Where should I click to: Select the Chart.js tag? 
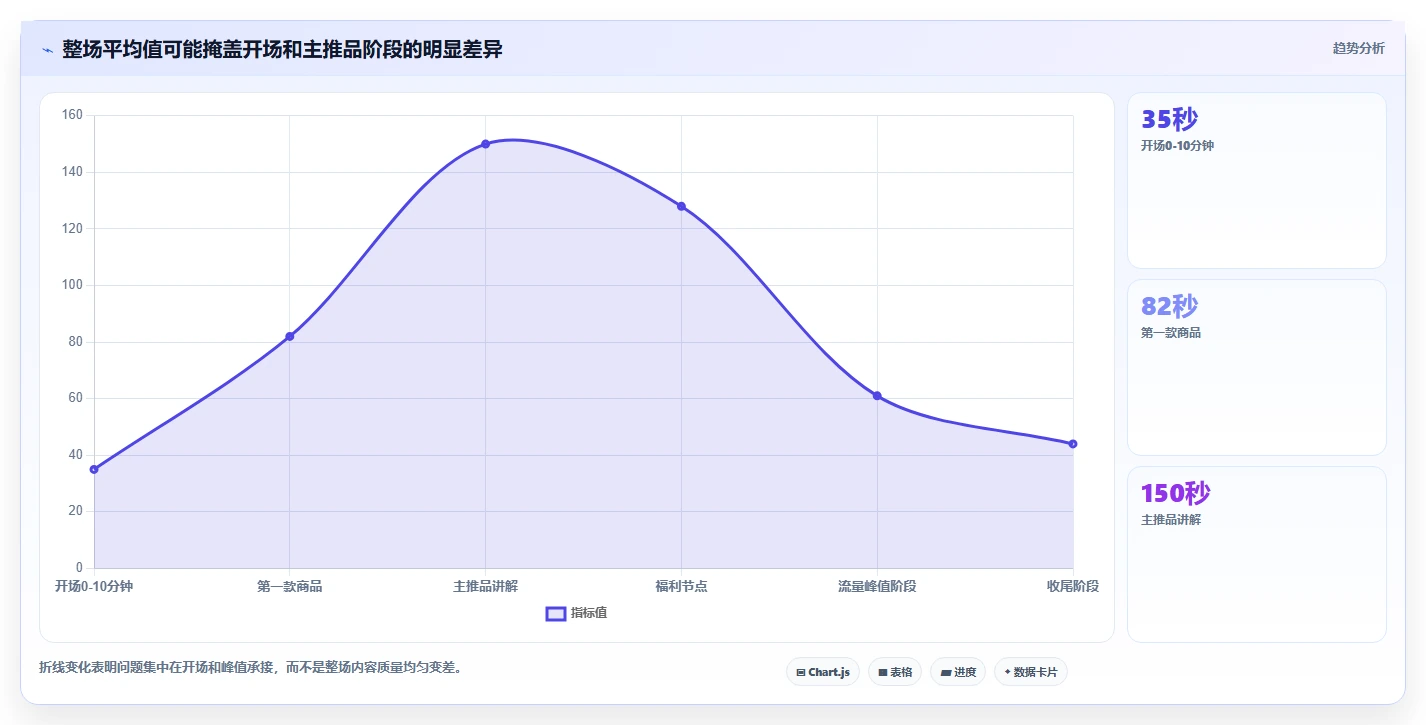pyautogui.click(x=823, y=672)
